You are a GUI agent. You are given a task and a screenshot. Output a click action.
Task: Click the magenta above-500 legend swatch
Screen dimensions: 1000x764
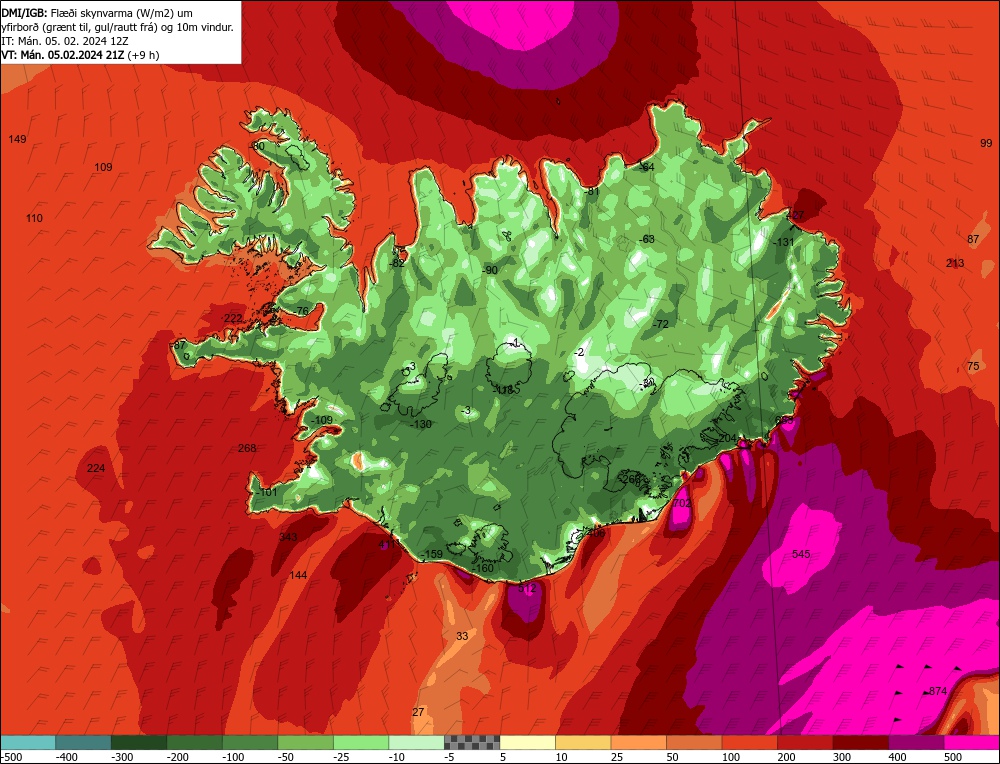click(971, 742)
